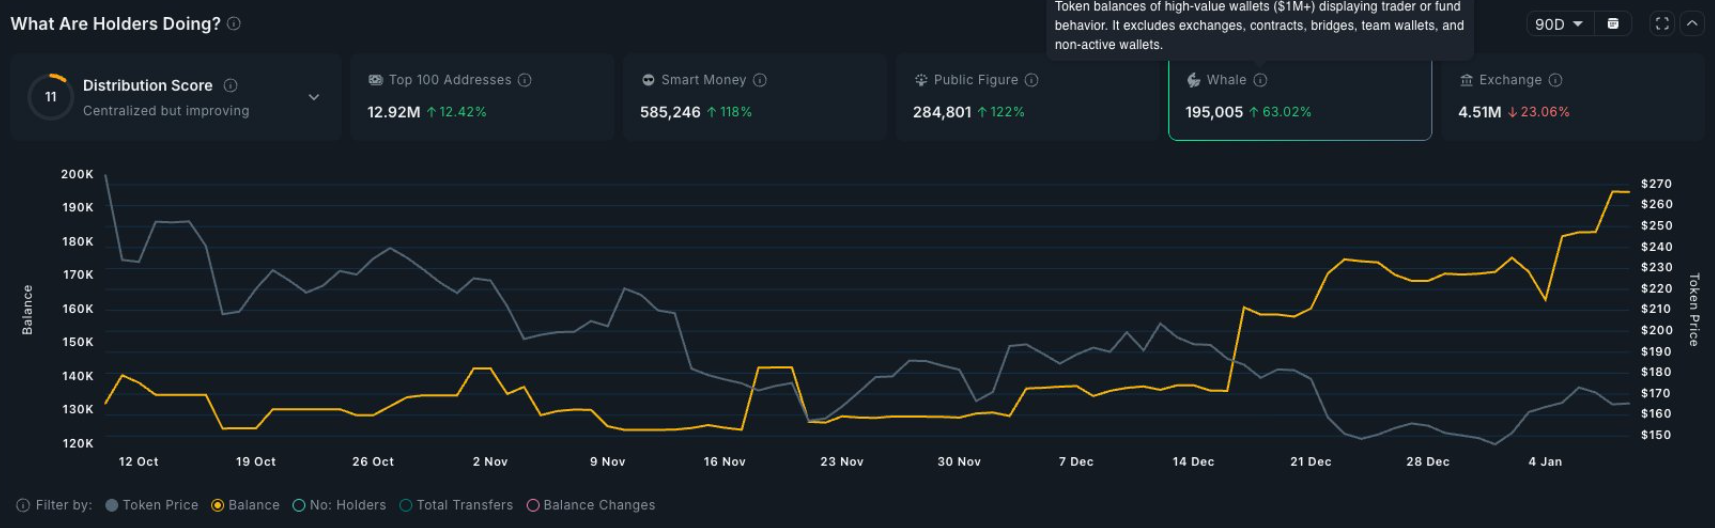Image resolution: width=1715 pixels, height=528 pixels.
Task: Select the Total Transfers filter option
Action: pyautogui.click(x=406, y=505)
